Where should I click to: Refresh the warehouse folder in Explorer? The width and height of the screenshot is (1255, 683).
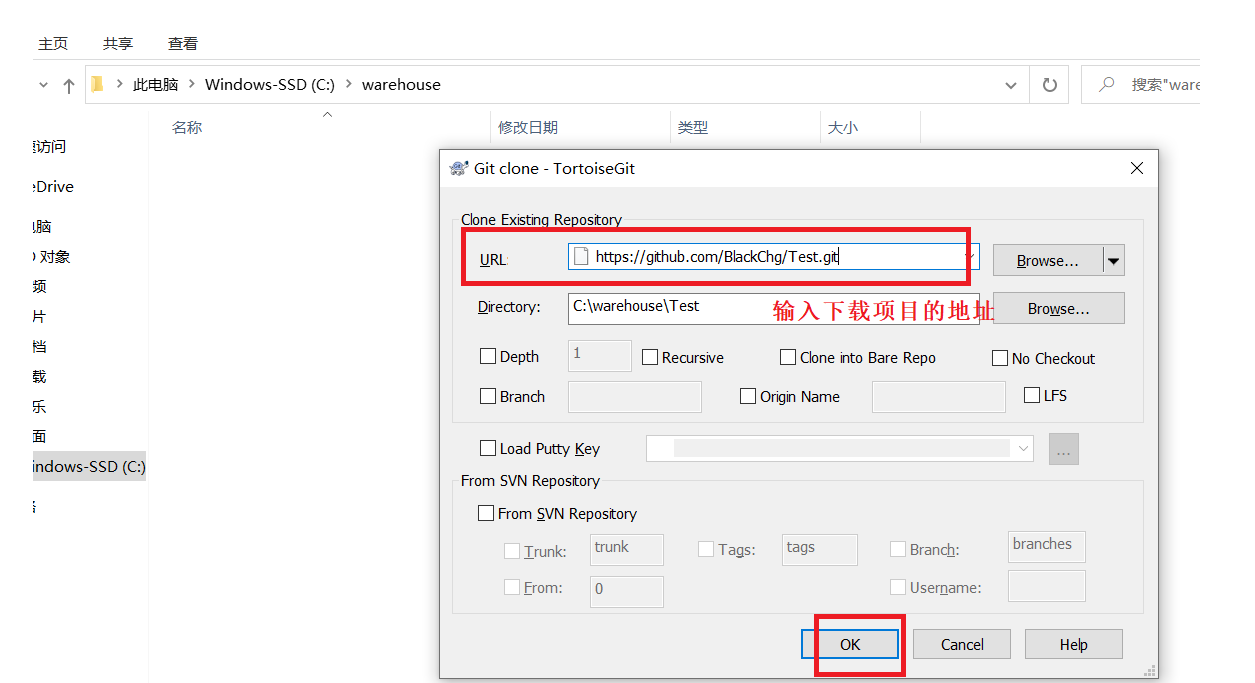pos(1049,85)
